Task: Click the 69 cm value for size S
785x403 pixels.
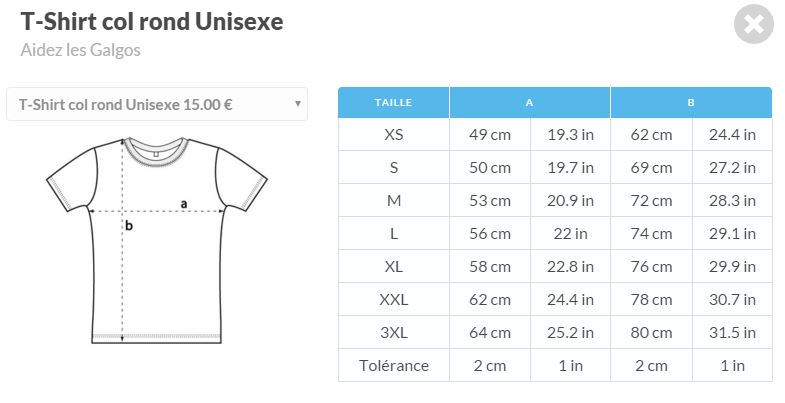Action: point(651,168)
